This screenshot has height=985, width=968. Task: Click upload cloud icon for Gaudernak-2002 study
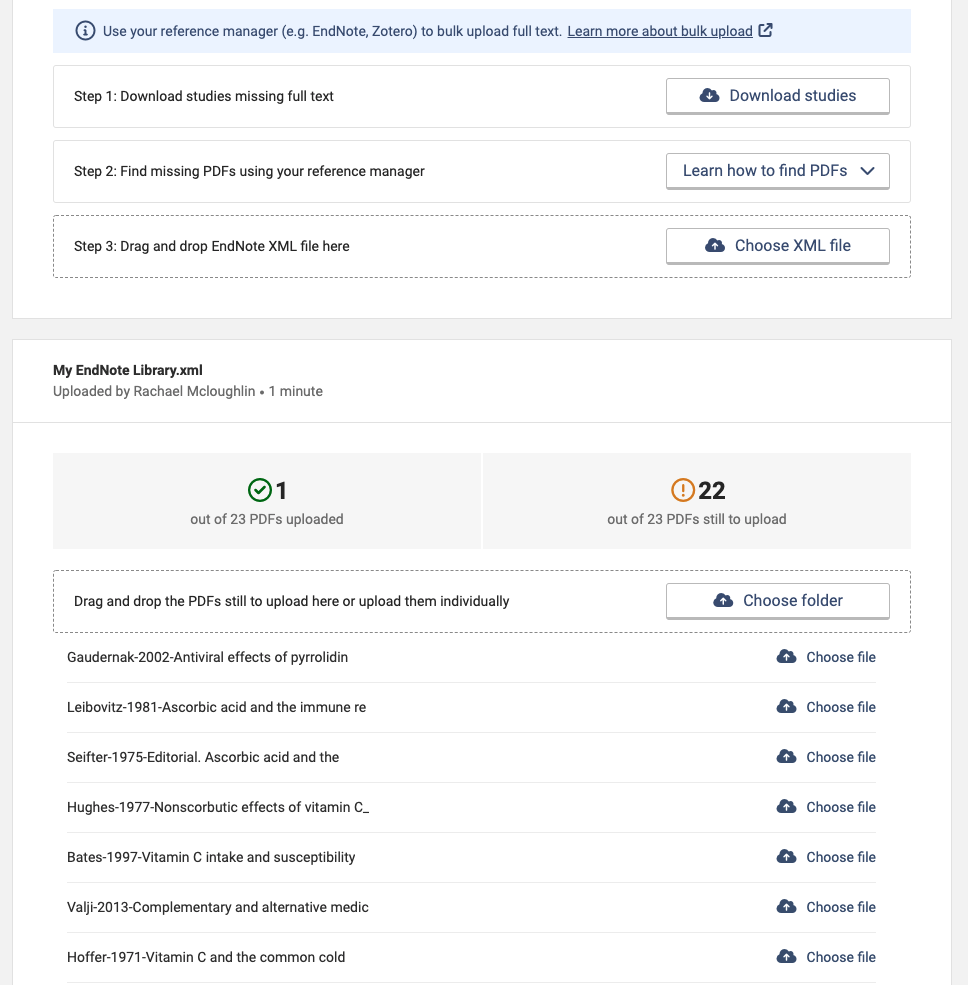(x=787, y=657)
